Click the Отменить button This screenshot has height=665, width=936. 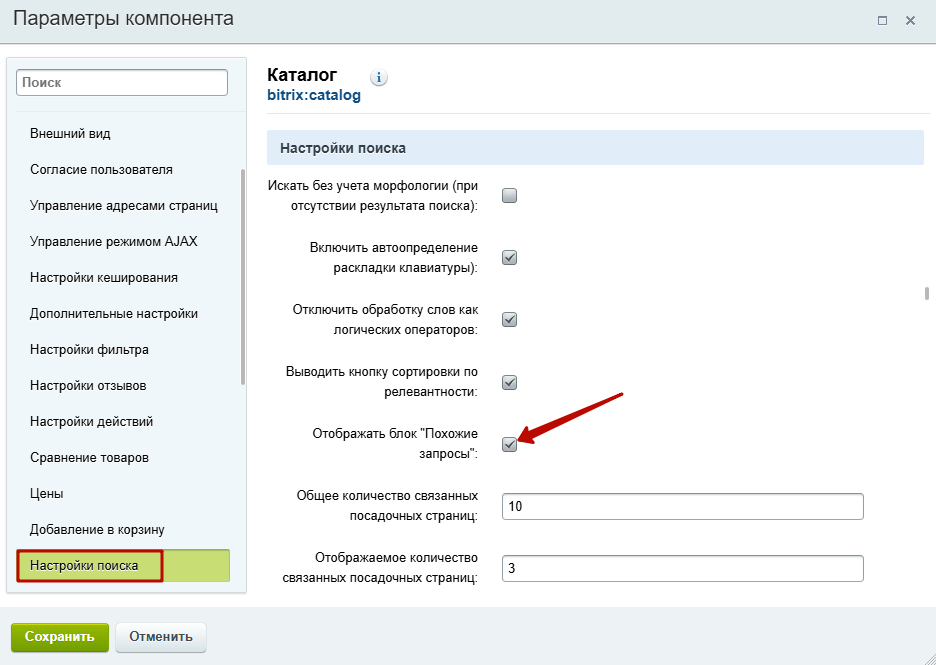(161, 636)
